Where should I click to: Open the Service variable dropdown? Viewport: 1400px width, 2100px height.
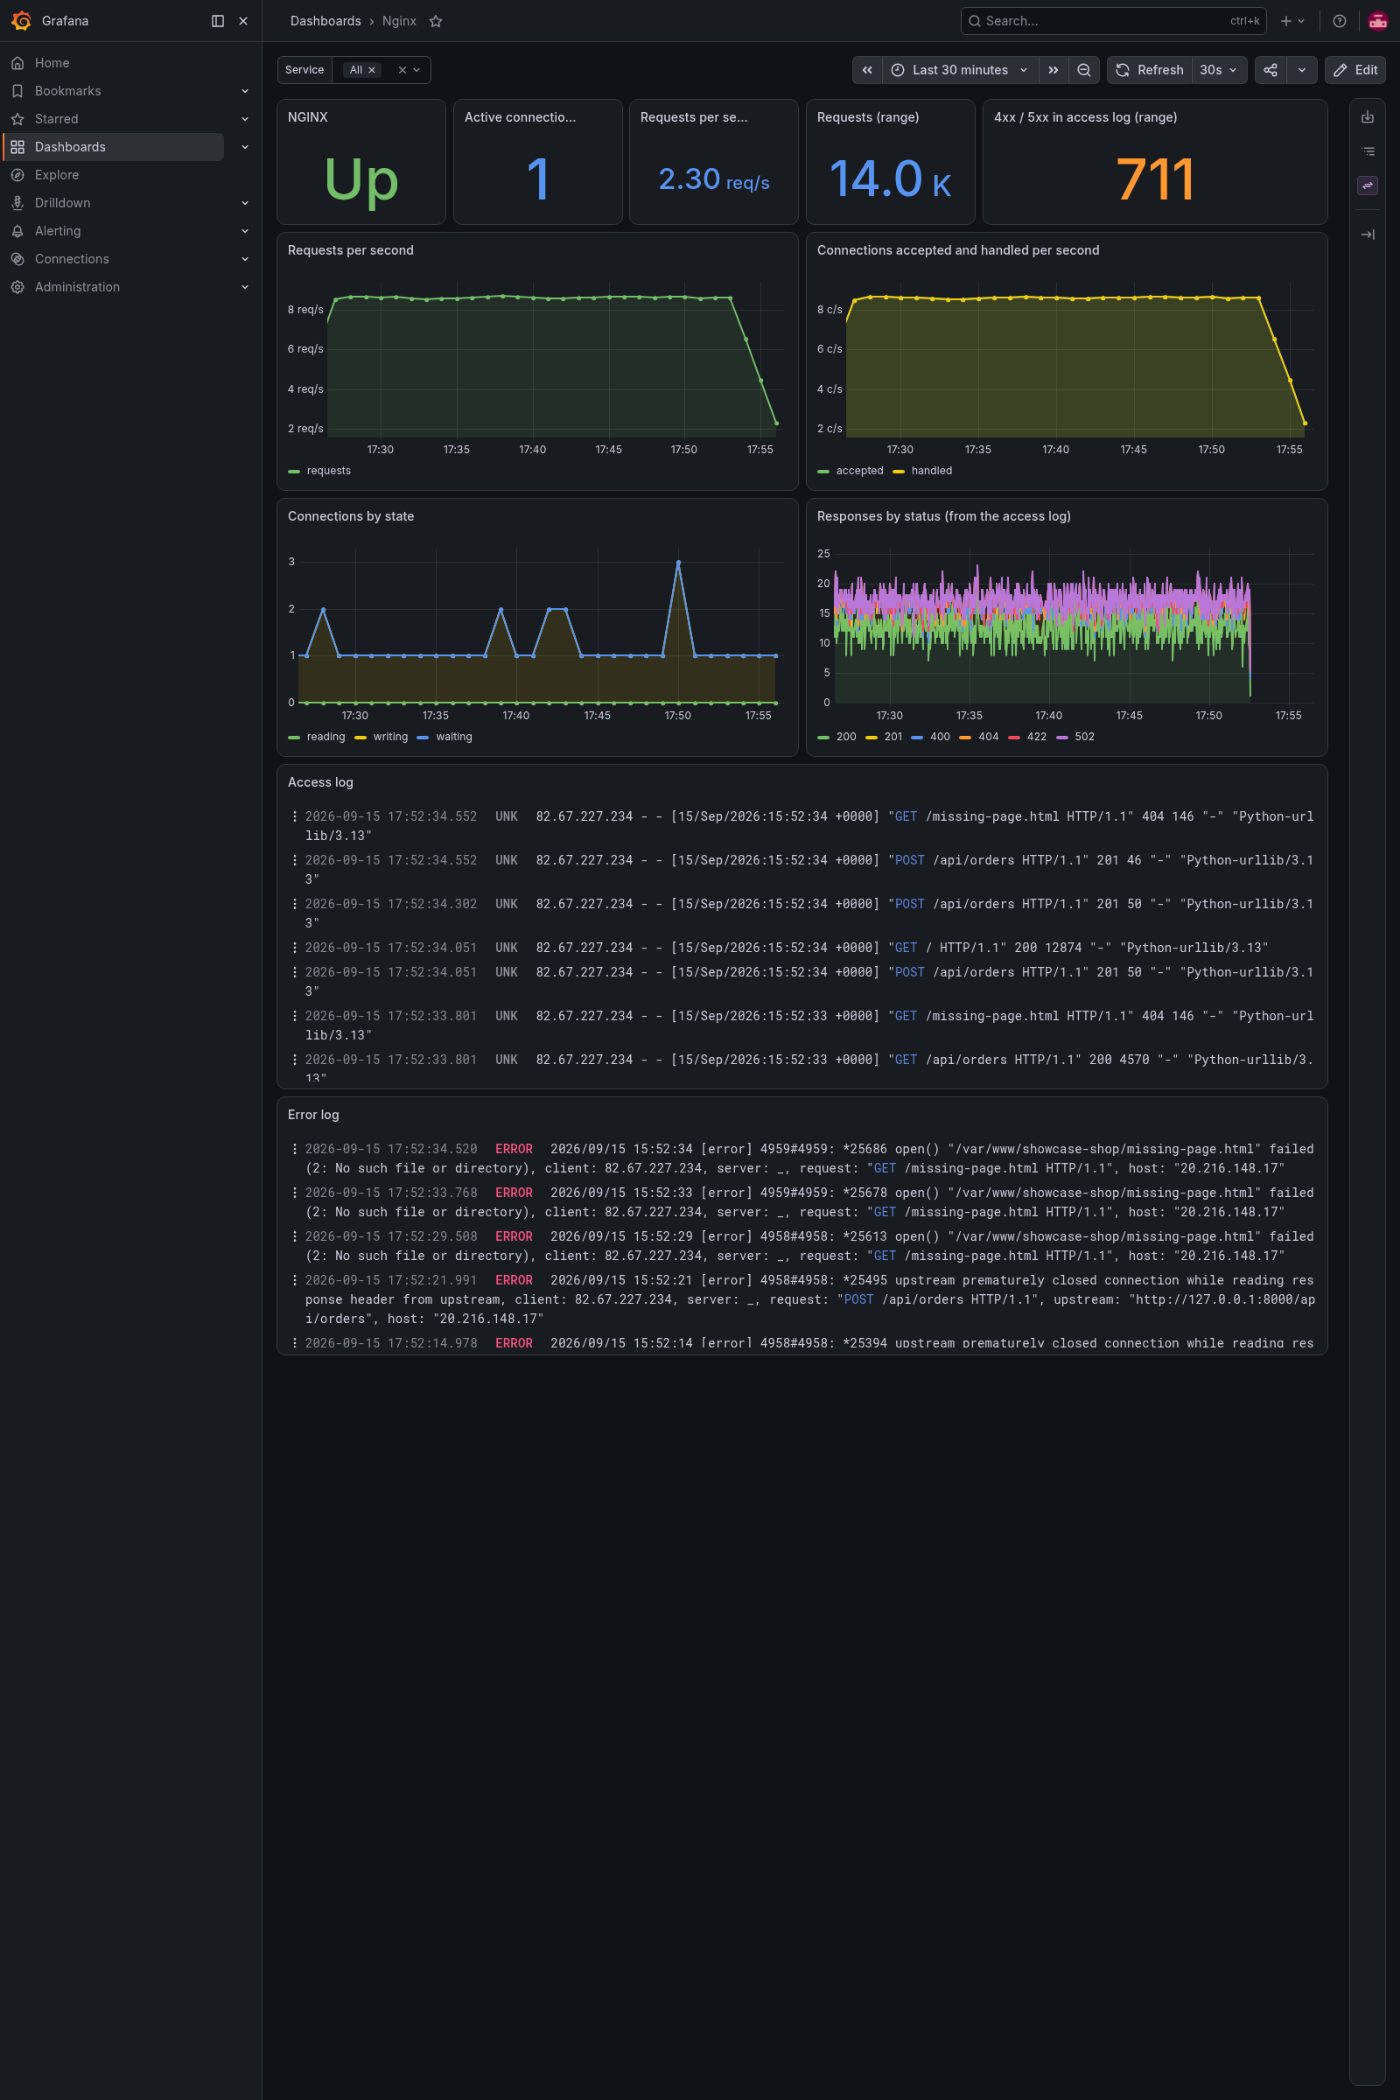click(417, 70)
